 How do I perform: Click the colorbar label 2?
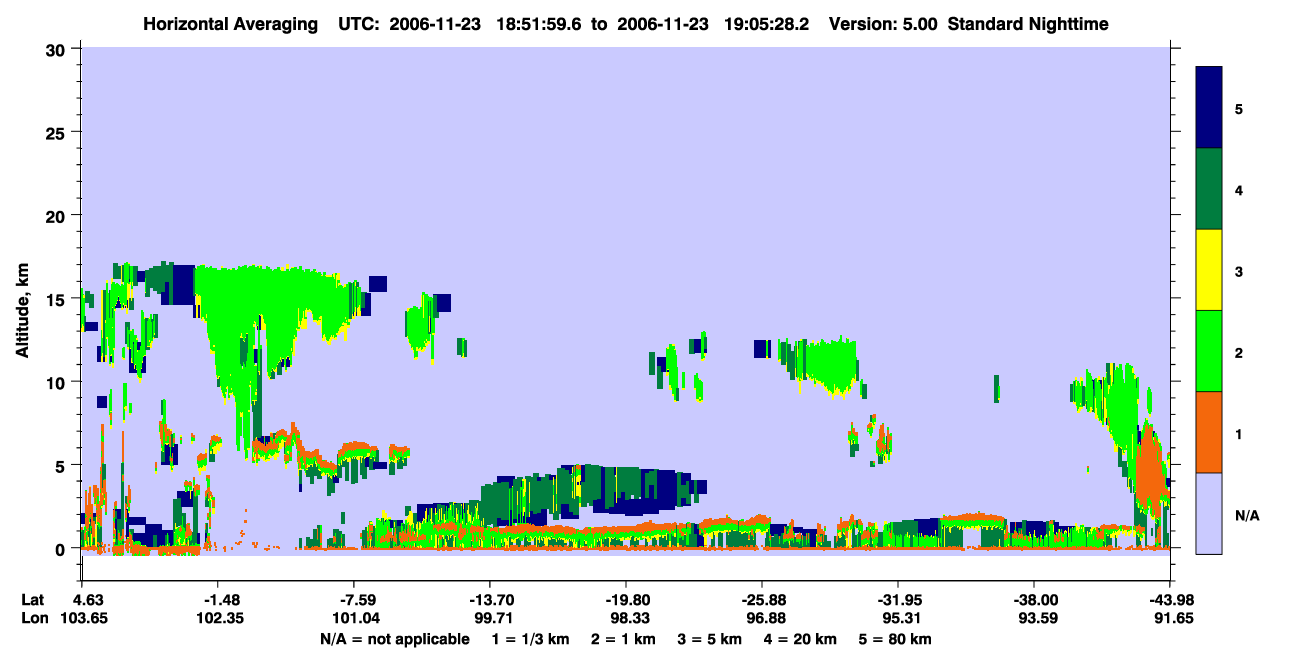1239,353
